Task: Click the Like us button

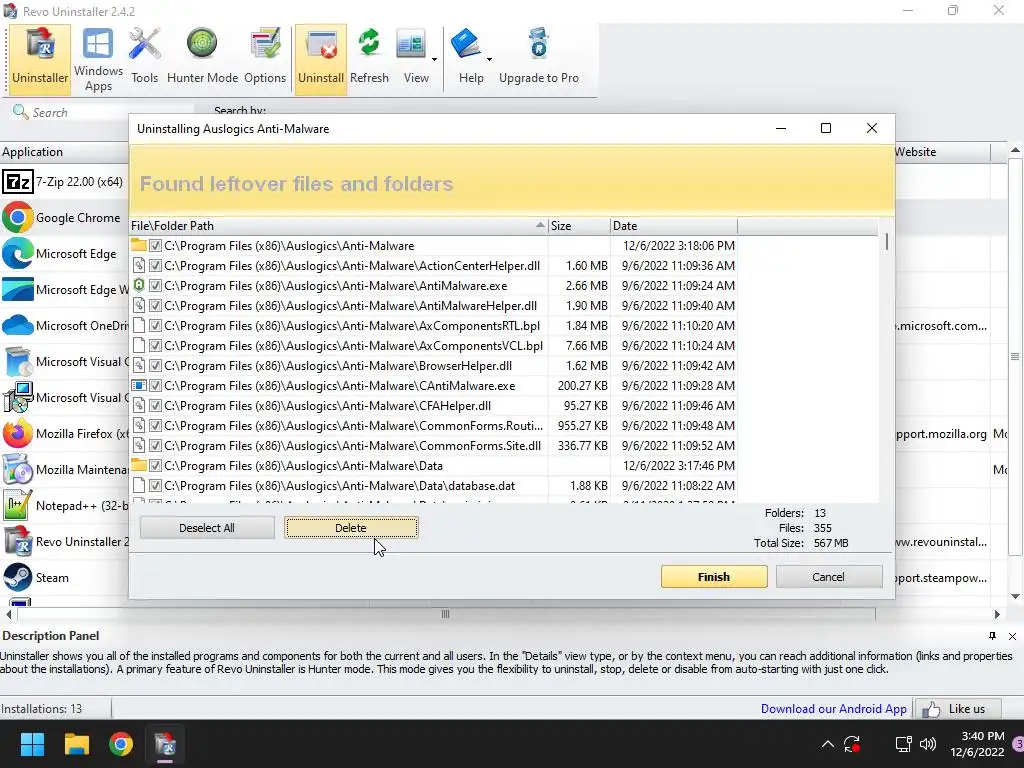Action: (959, 709)
